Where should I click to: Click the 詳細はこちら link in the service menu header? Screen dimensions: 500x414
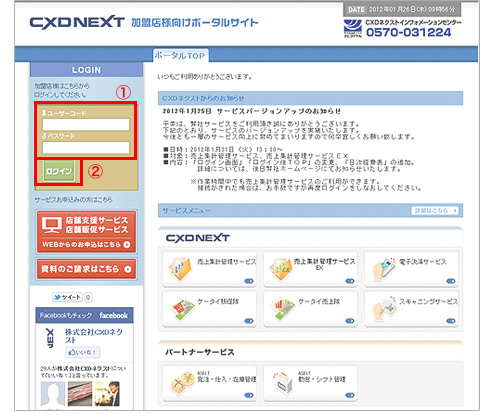click(435, 211)
